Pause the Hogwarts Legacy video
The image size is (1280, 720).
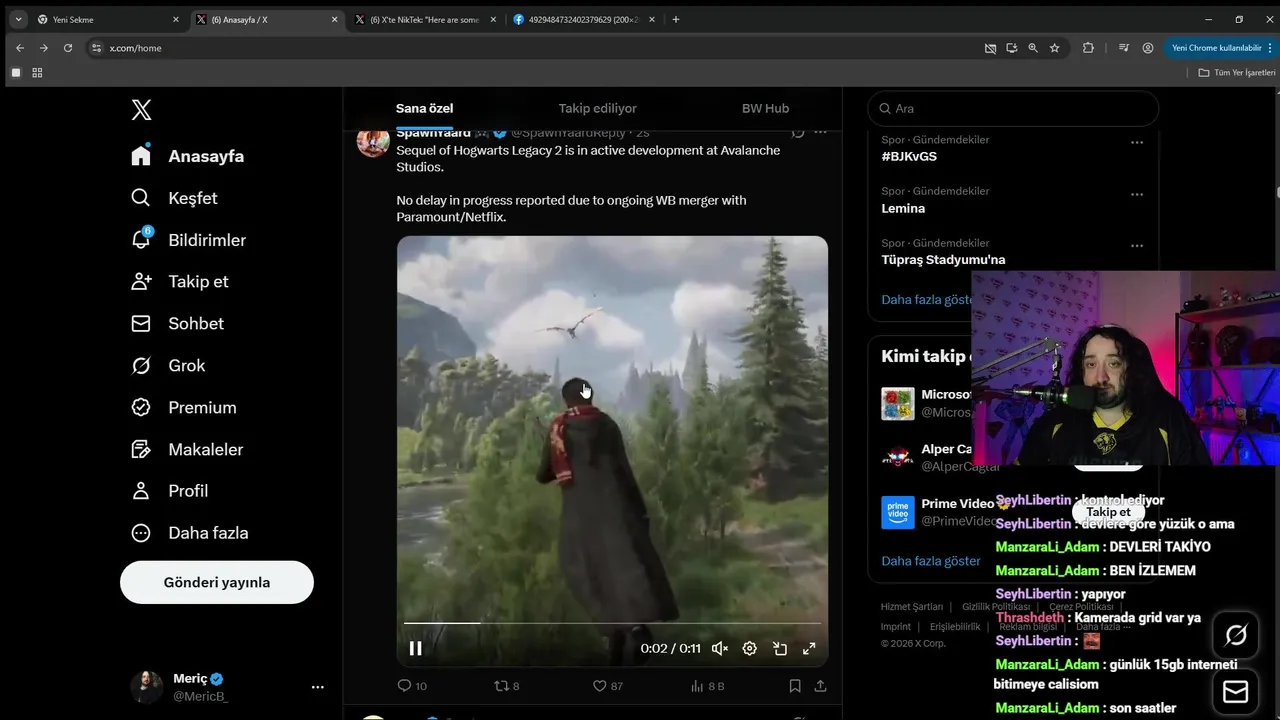pos(416,649)
